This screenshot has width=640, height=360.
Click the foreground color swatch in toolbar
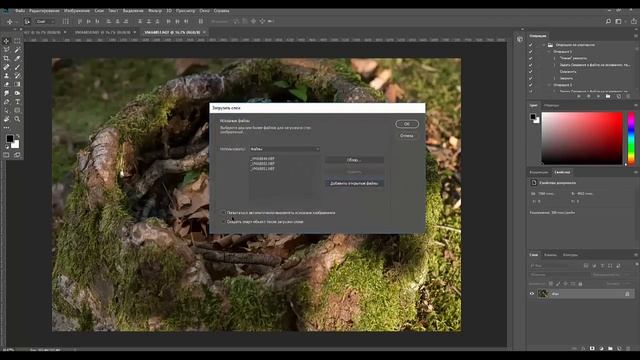10,139
